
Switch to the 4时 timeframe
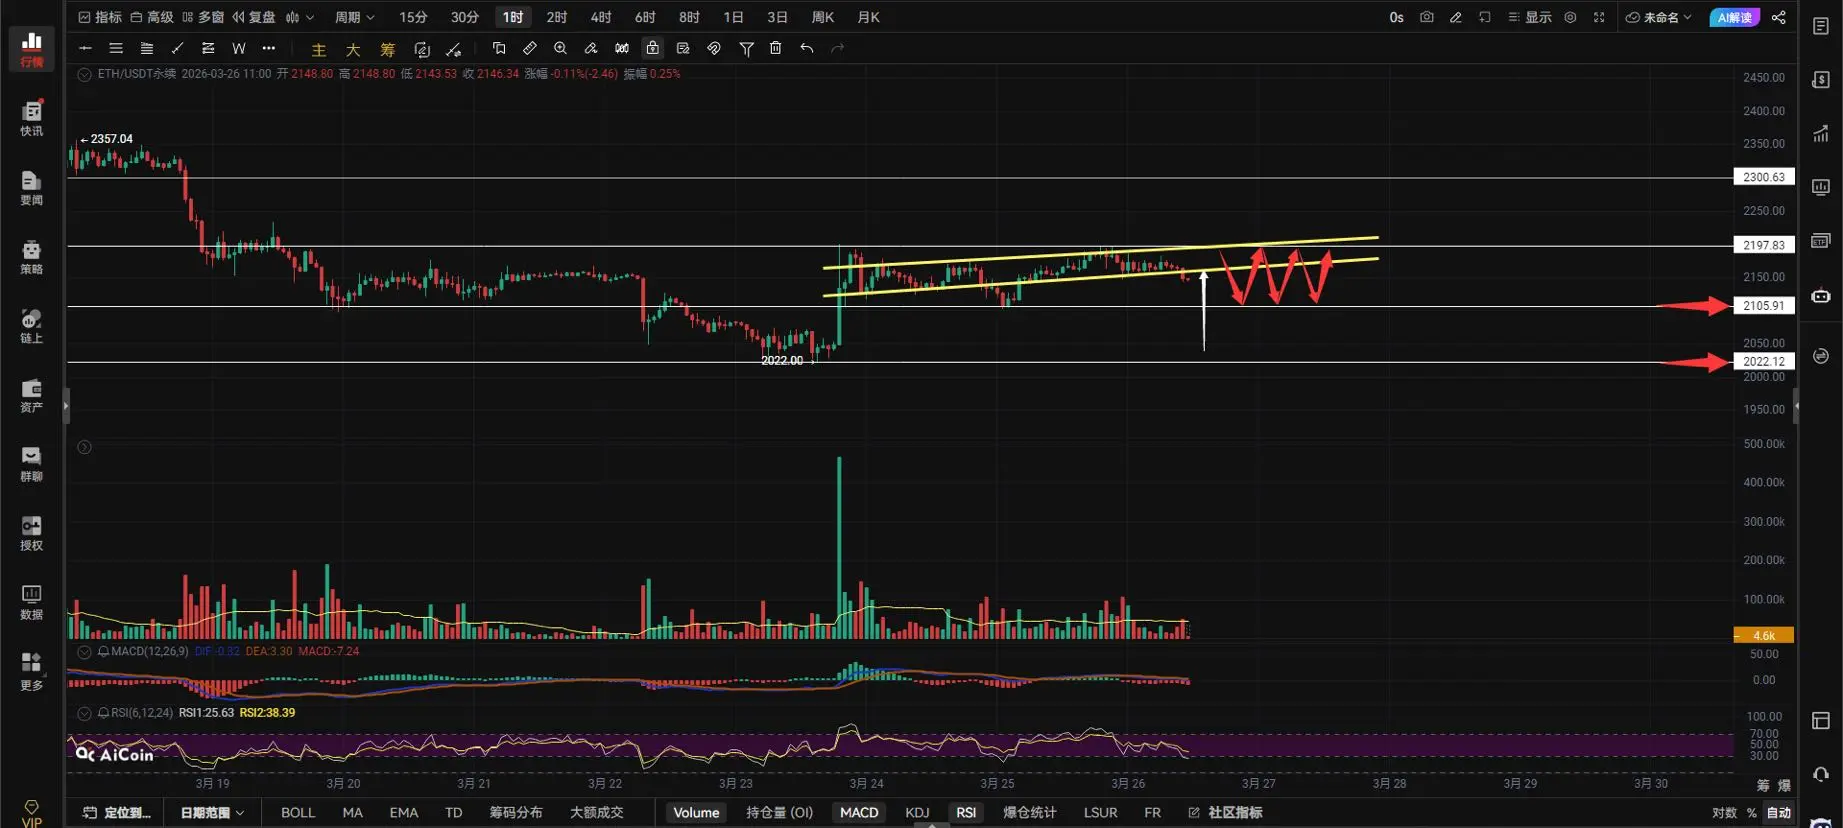coord(601,17)
